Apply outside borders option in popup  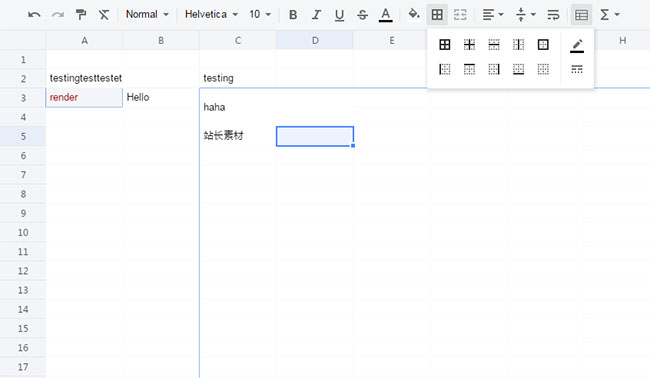pyautogui.click(x=543, y=44)
